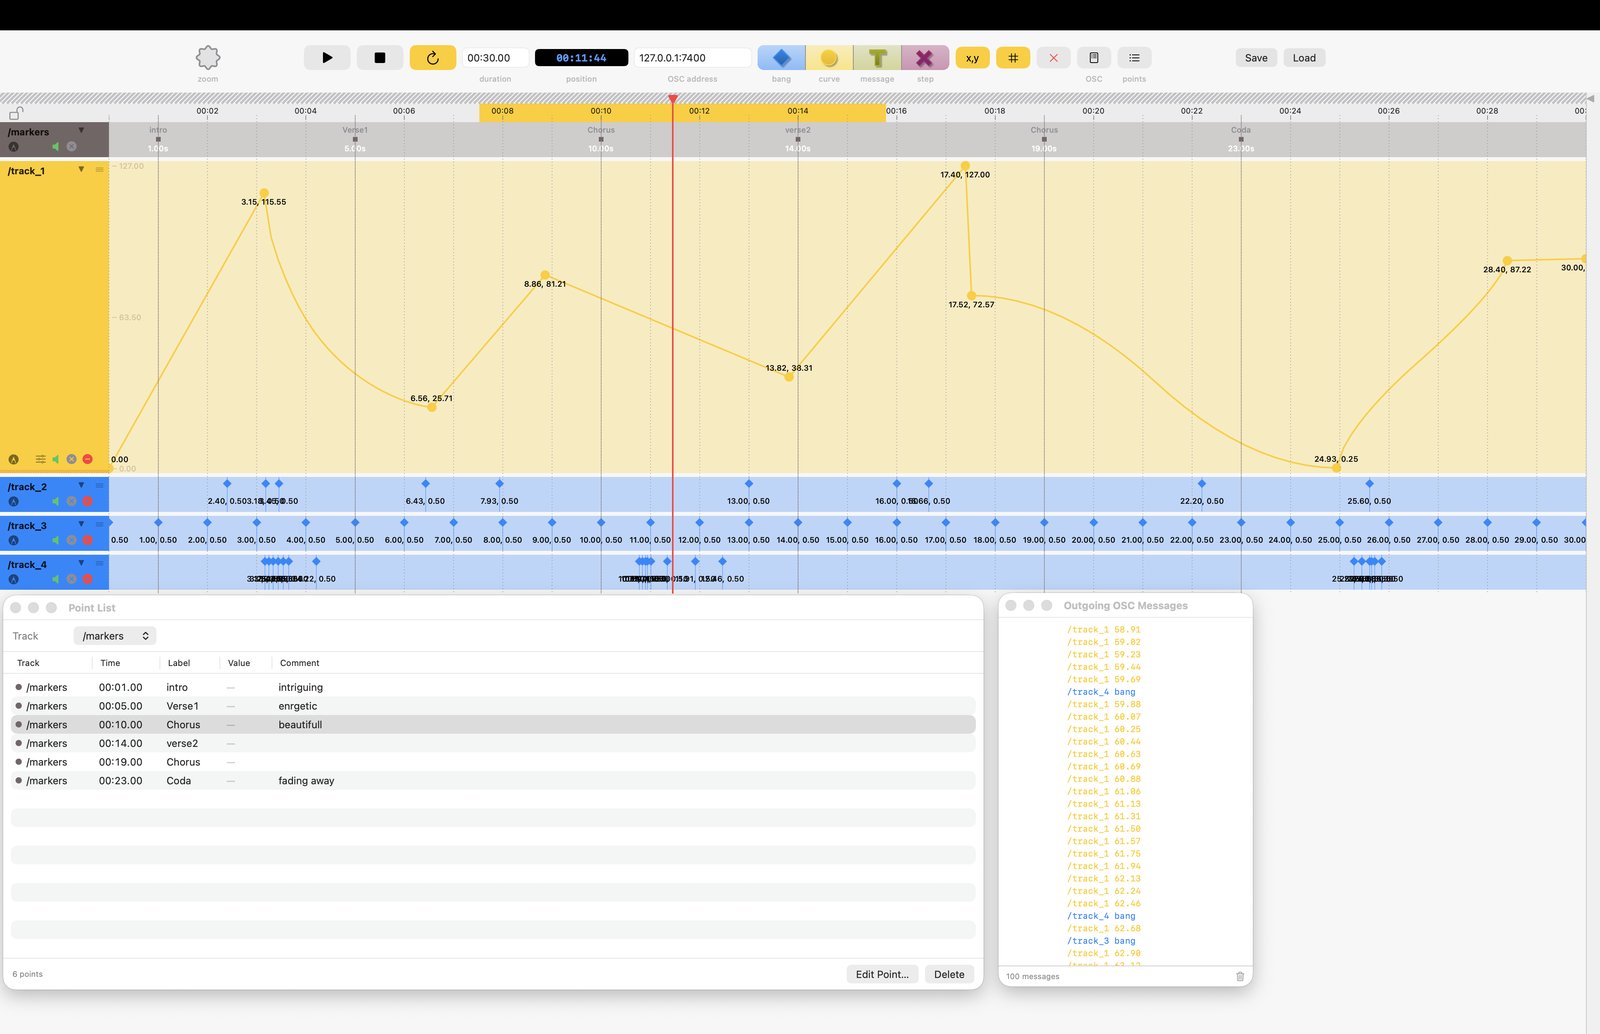1600x1034 pixels.
Task: Click the red remove icon on /track_3
Action: [87, 540]
